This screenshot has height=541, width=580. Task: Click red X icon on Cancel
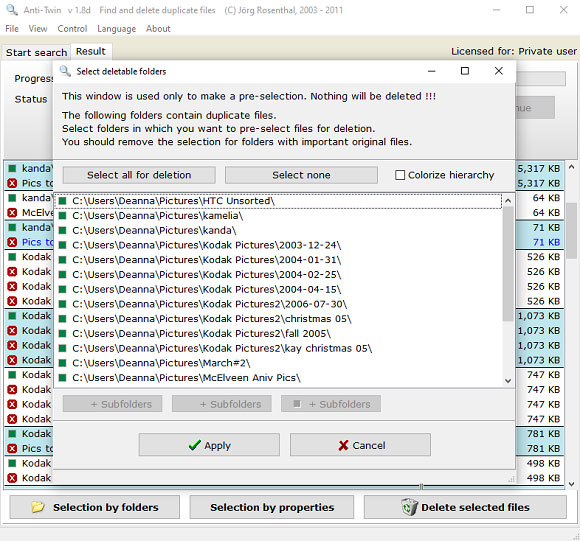point(343,445)
